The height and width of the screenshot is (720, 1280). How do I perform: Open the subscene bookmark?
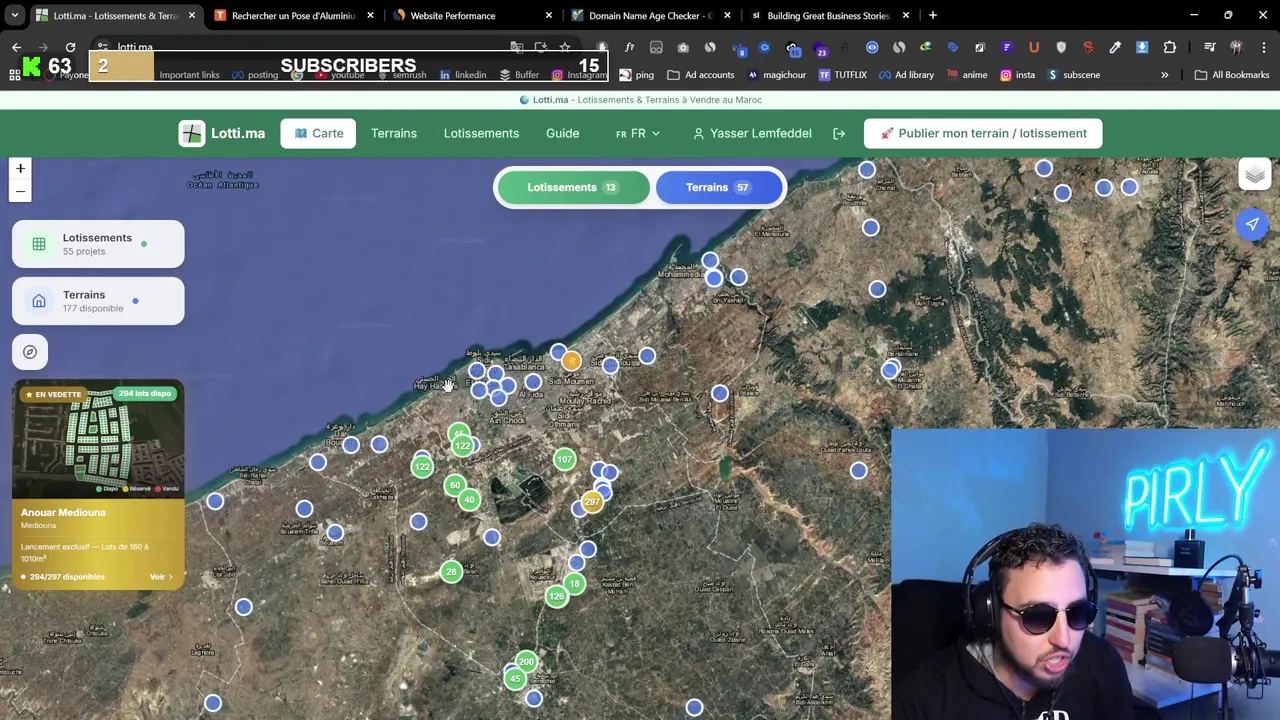tap(1074, 75)
